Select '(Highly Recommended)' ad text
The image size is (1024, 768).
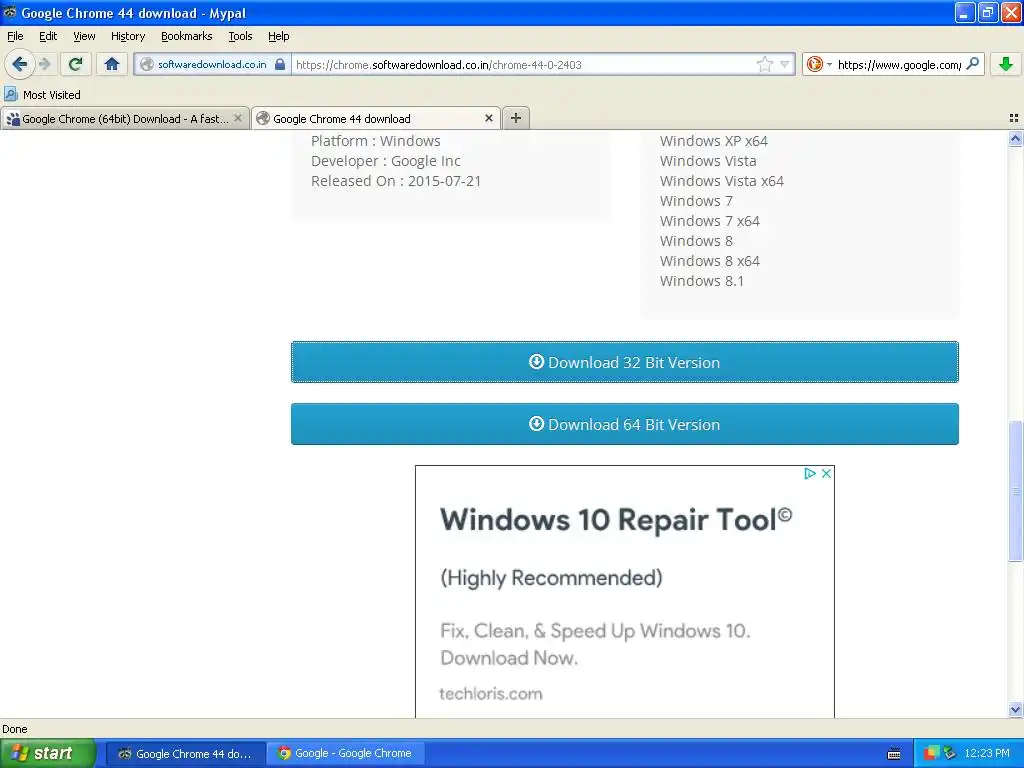[x=551, y=578]
